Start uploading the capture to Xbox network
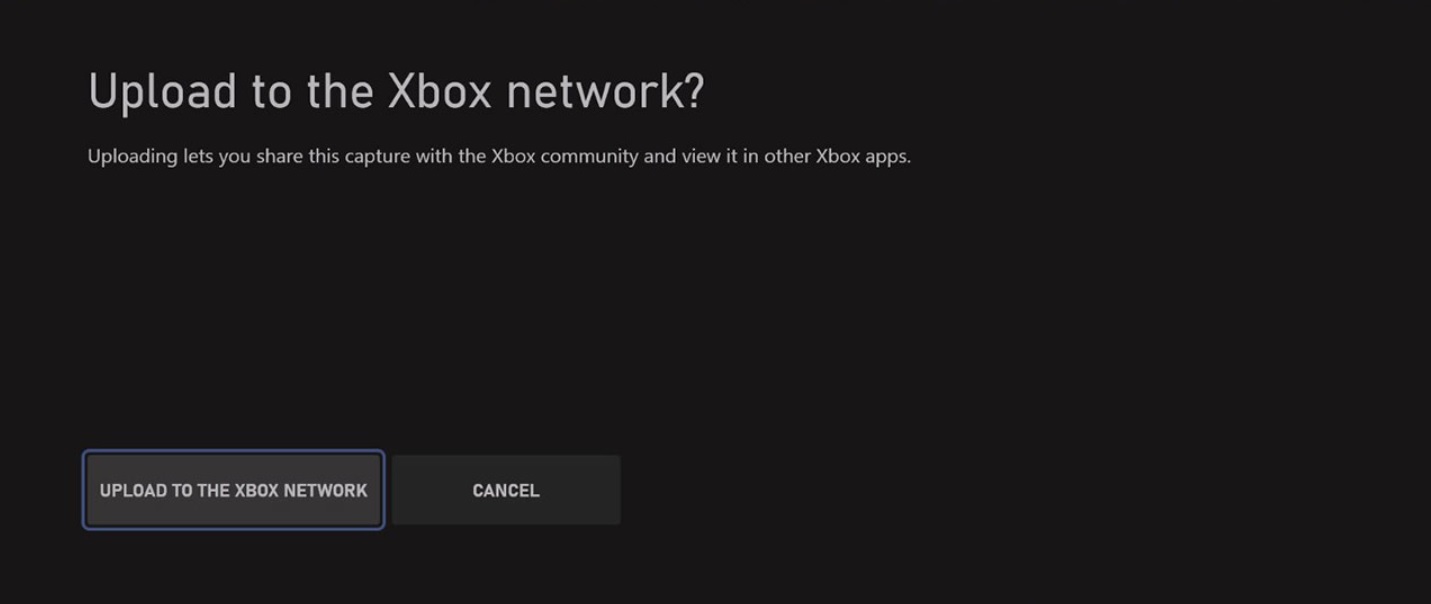 233,490
